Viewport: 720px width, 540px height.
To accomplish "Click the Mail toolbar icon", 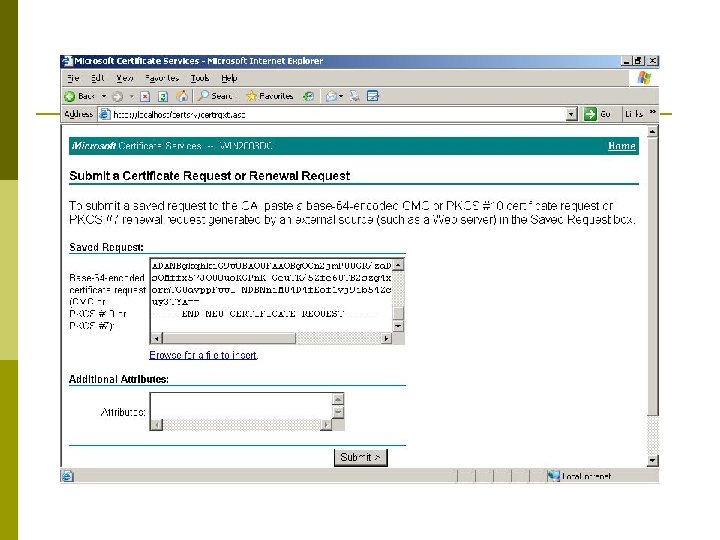I will pyautogui.click(x=332, y=96).
